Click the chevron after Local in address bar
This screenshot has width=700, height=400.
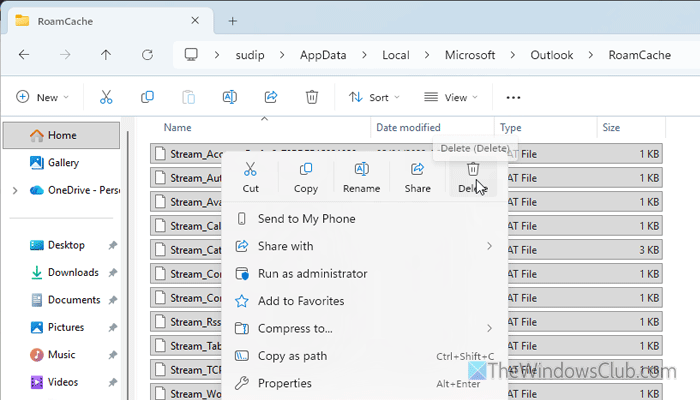click(x=427, y=55)
